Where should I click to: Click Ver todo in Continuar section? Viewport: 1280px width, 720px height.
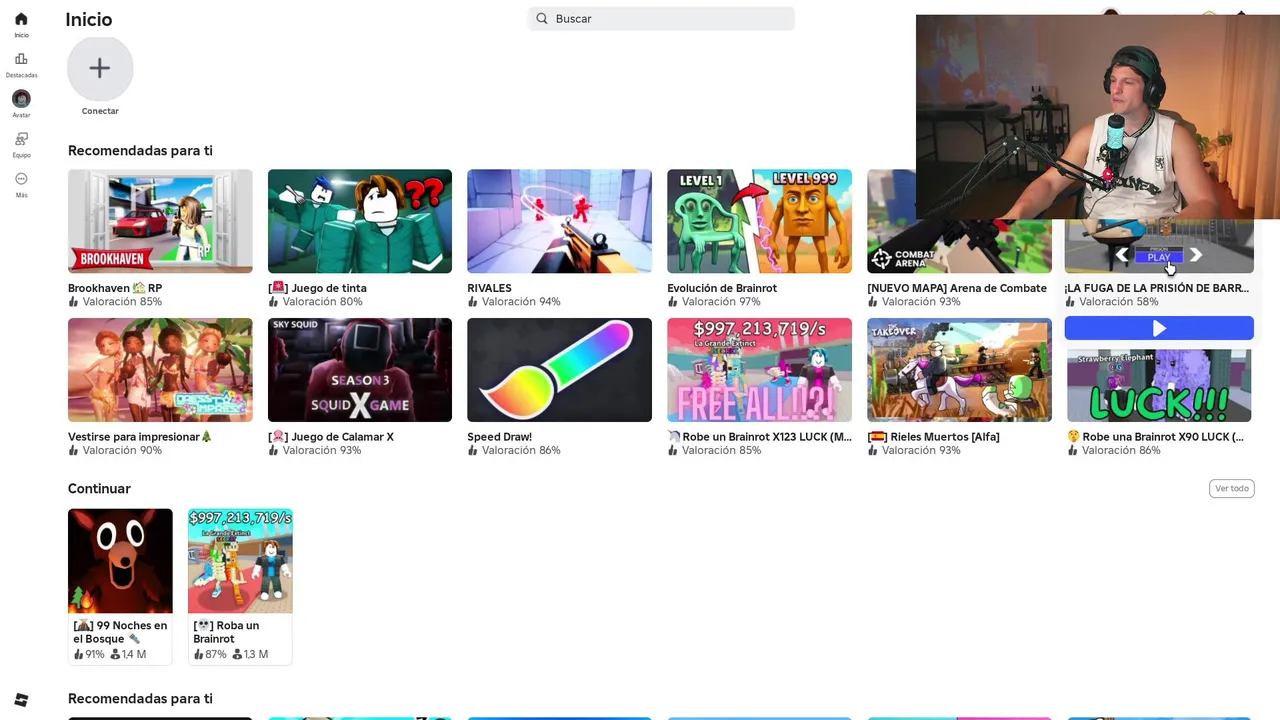click(x=1231, y=488)
